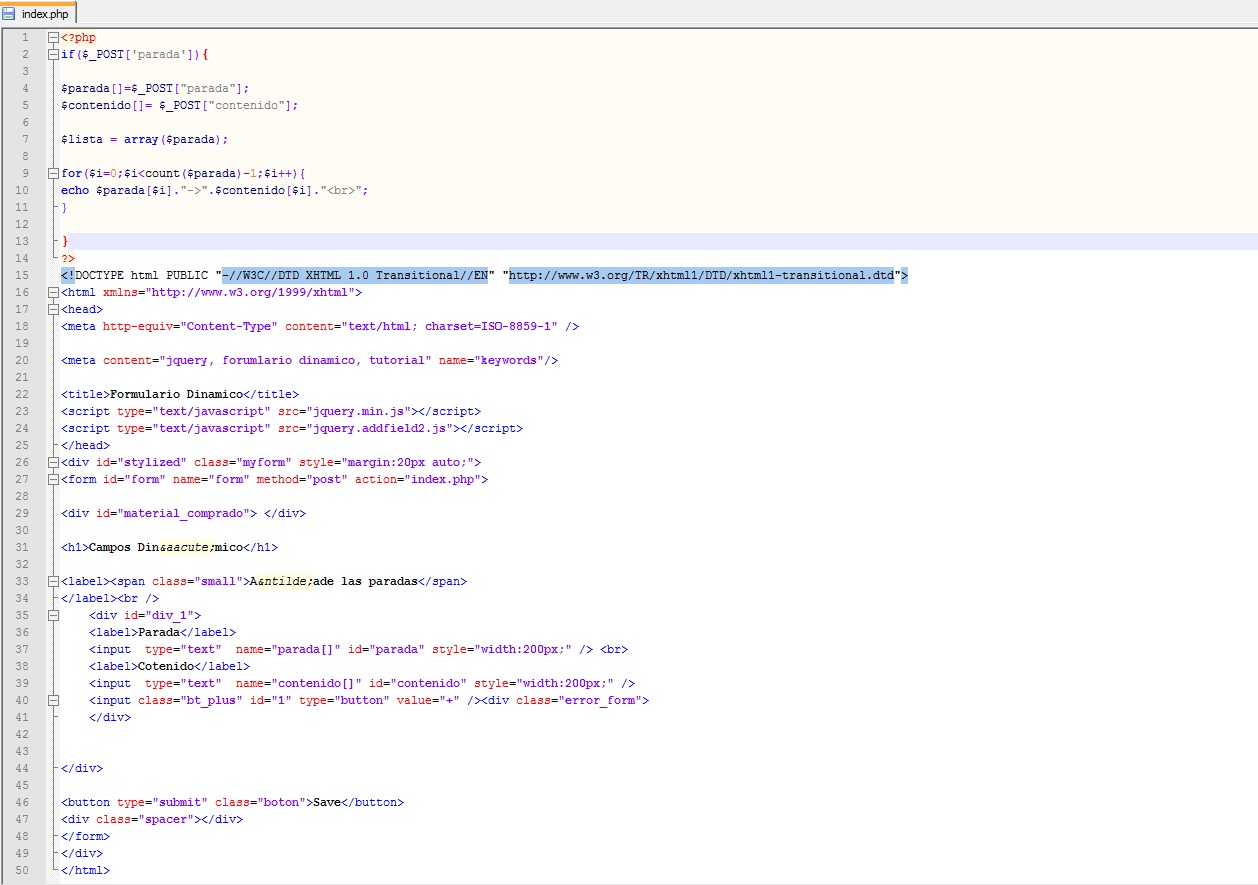Click the closing </form> tag
The width and height of the screenshot is (1258, 885).
click(86, 836)
